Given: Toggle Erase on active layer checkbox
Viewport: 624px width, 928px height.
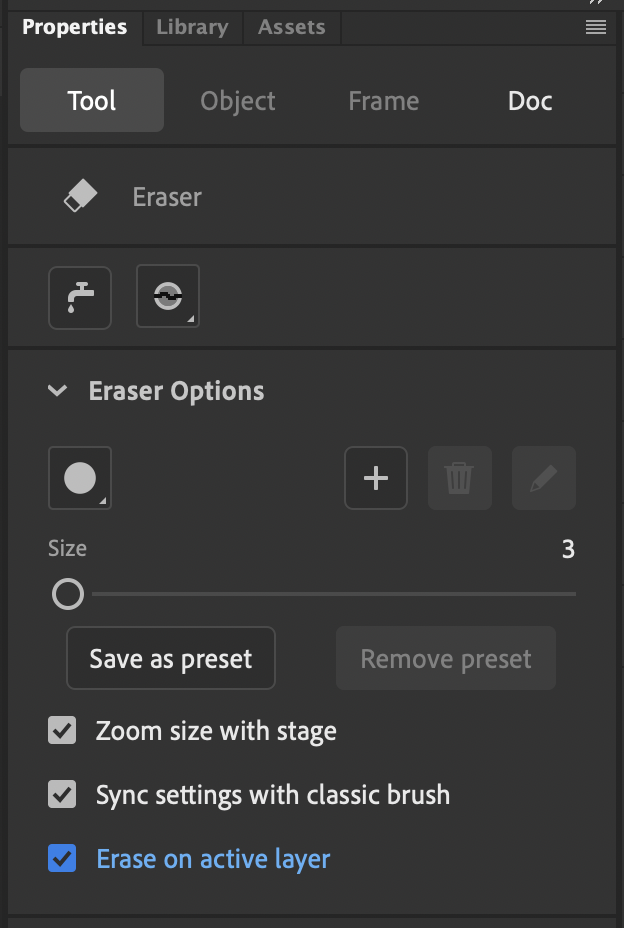Looking at the screenshot, I should click(x=62, y=858).
